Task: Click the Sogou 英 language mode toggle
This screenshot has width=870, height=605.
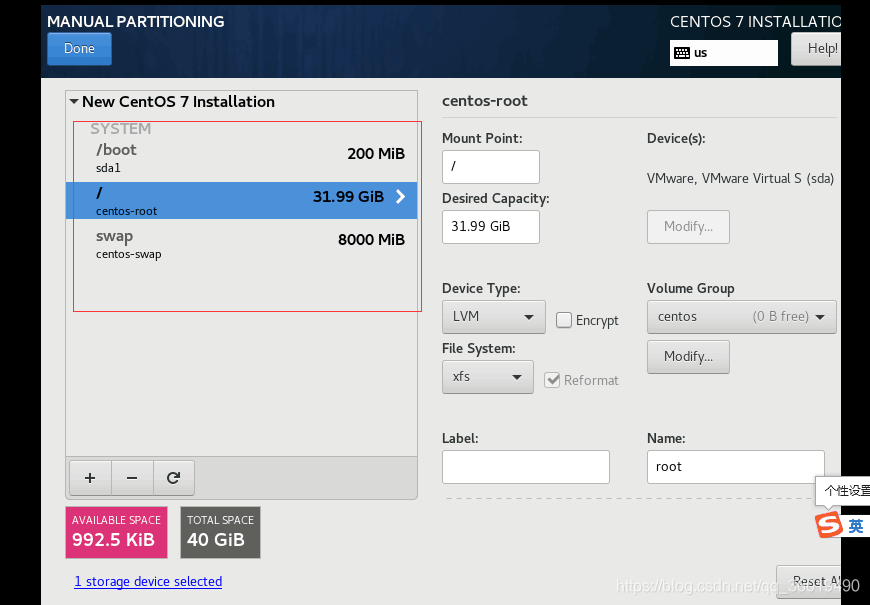Action: (x=855, y=526)
